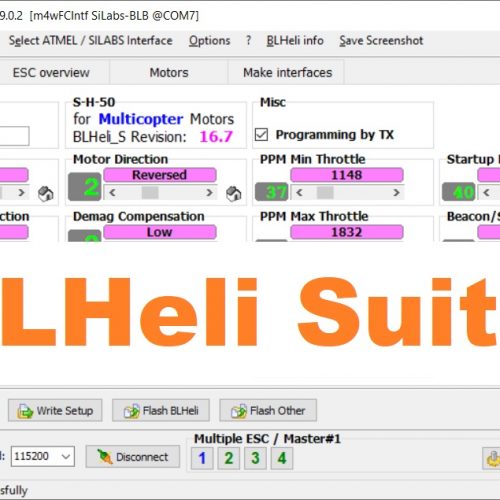The width and height of the screenshot is (500, 500).
Task: Click Flash BLHeli button's chip icon
Action: coord(132,411)
